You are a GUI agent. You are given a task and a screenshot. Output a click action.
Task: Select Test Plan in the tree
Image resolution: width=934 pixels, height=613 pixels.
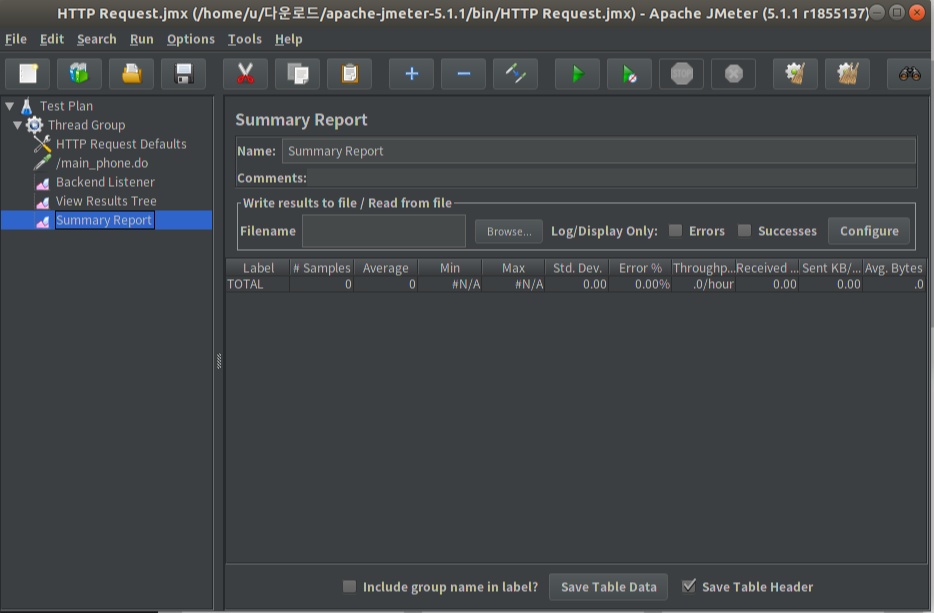pos(66,106)
